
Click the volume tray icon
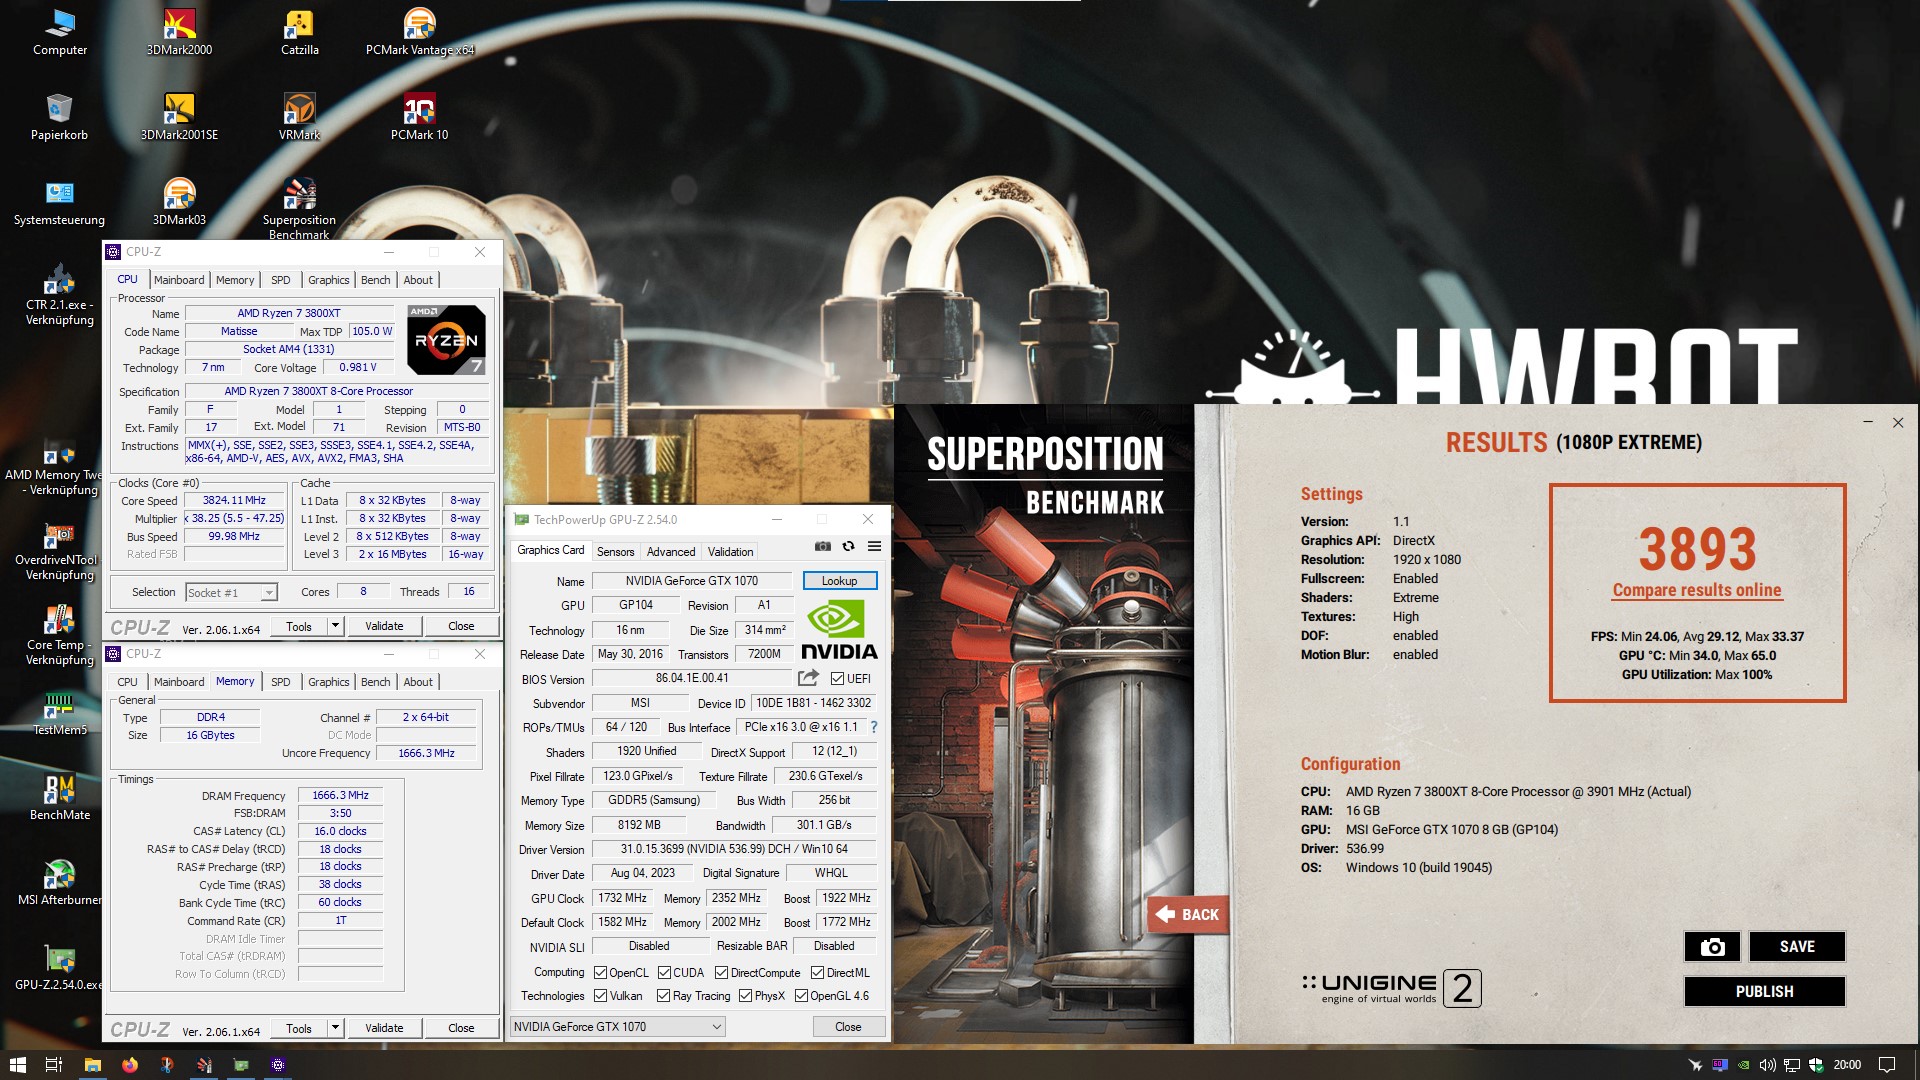[x=1767, y=1065]
